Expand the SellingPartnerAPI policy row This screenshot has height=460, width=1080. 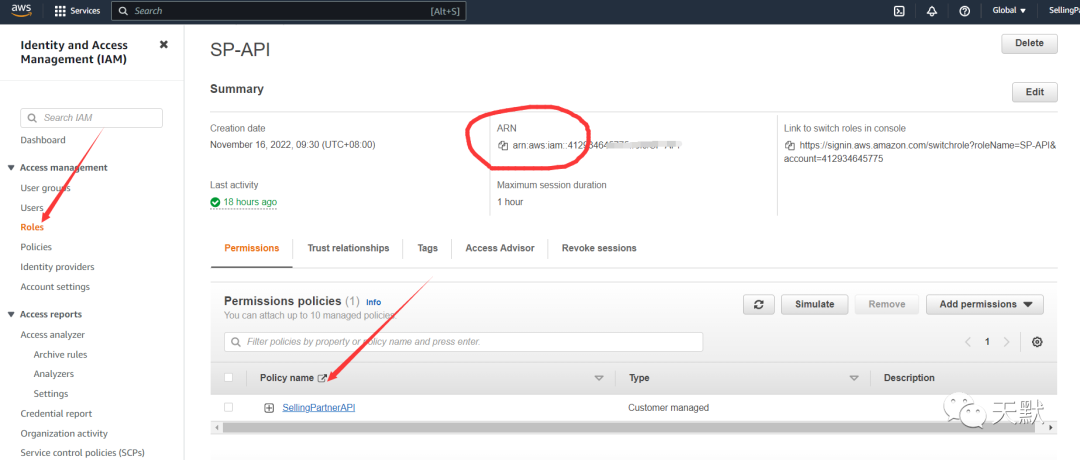click(269, 408)
